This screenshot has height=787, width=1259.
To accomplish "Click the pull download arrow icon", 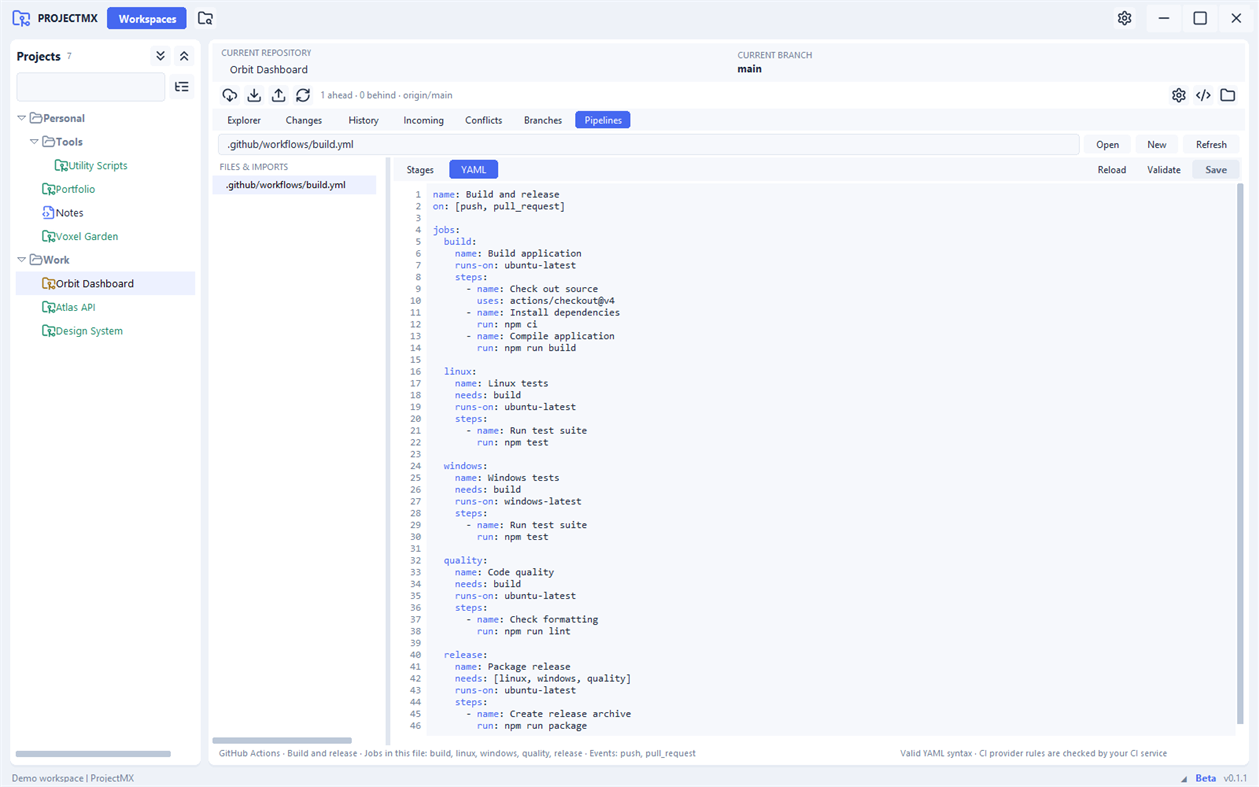I will coord(254,95).
